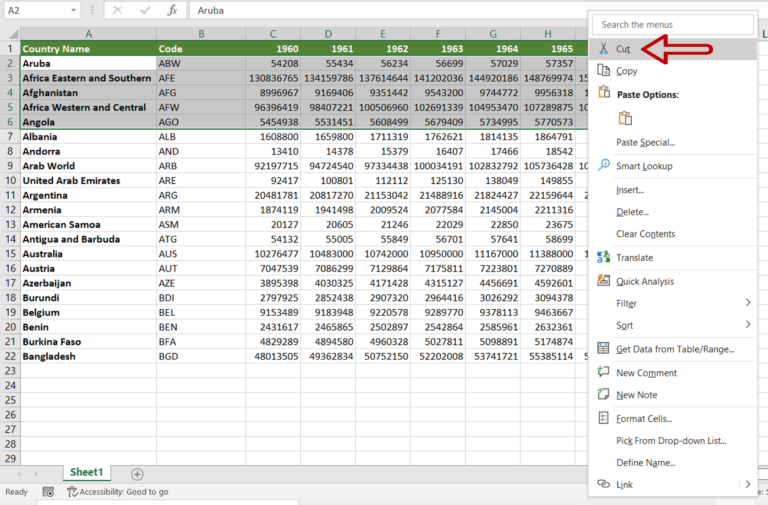Select row 15 header

click(10, 254)
